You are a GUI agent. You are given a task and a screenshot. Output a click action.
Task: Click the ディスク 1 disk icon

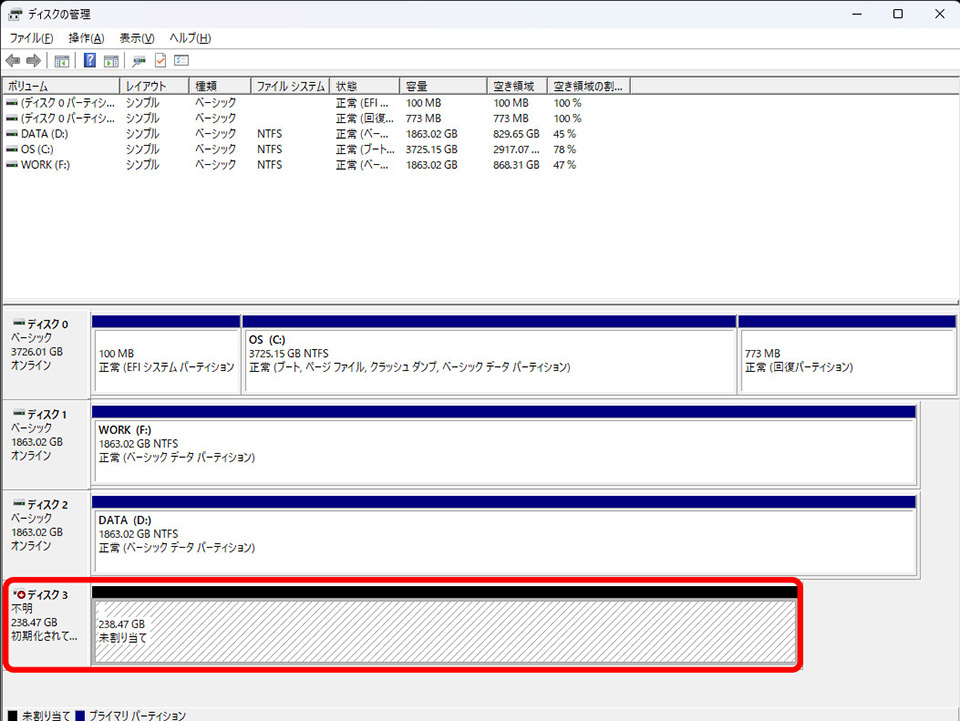pos(19,413)
